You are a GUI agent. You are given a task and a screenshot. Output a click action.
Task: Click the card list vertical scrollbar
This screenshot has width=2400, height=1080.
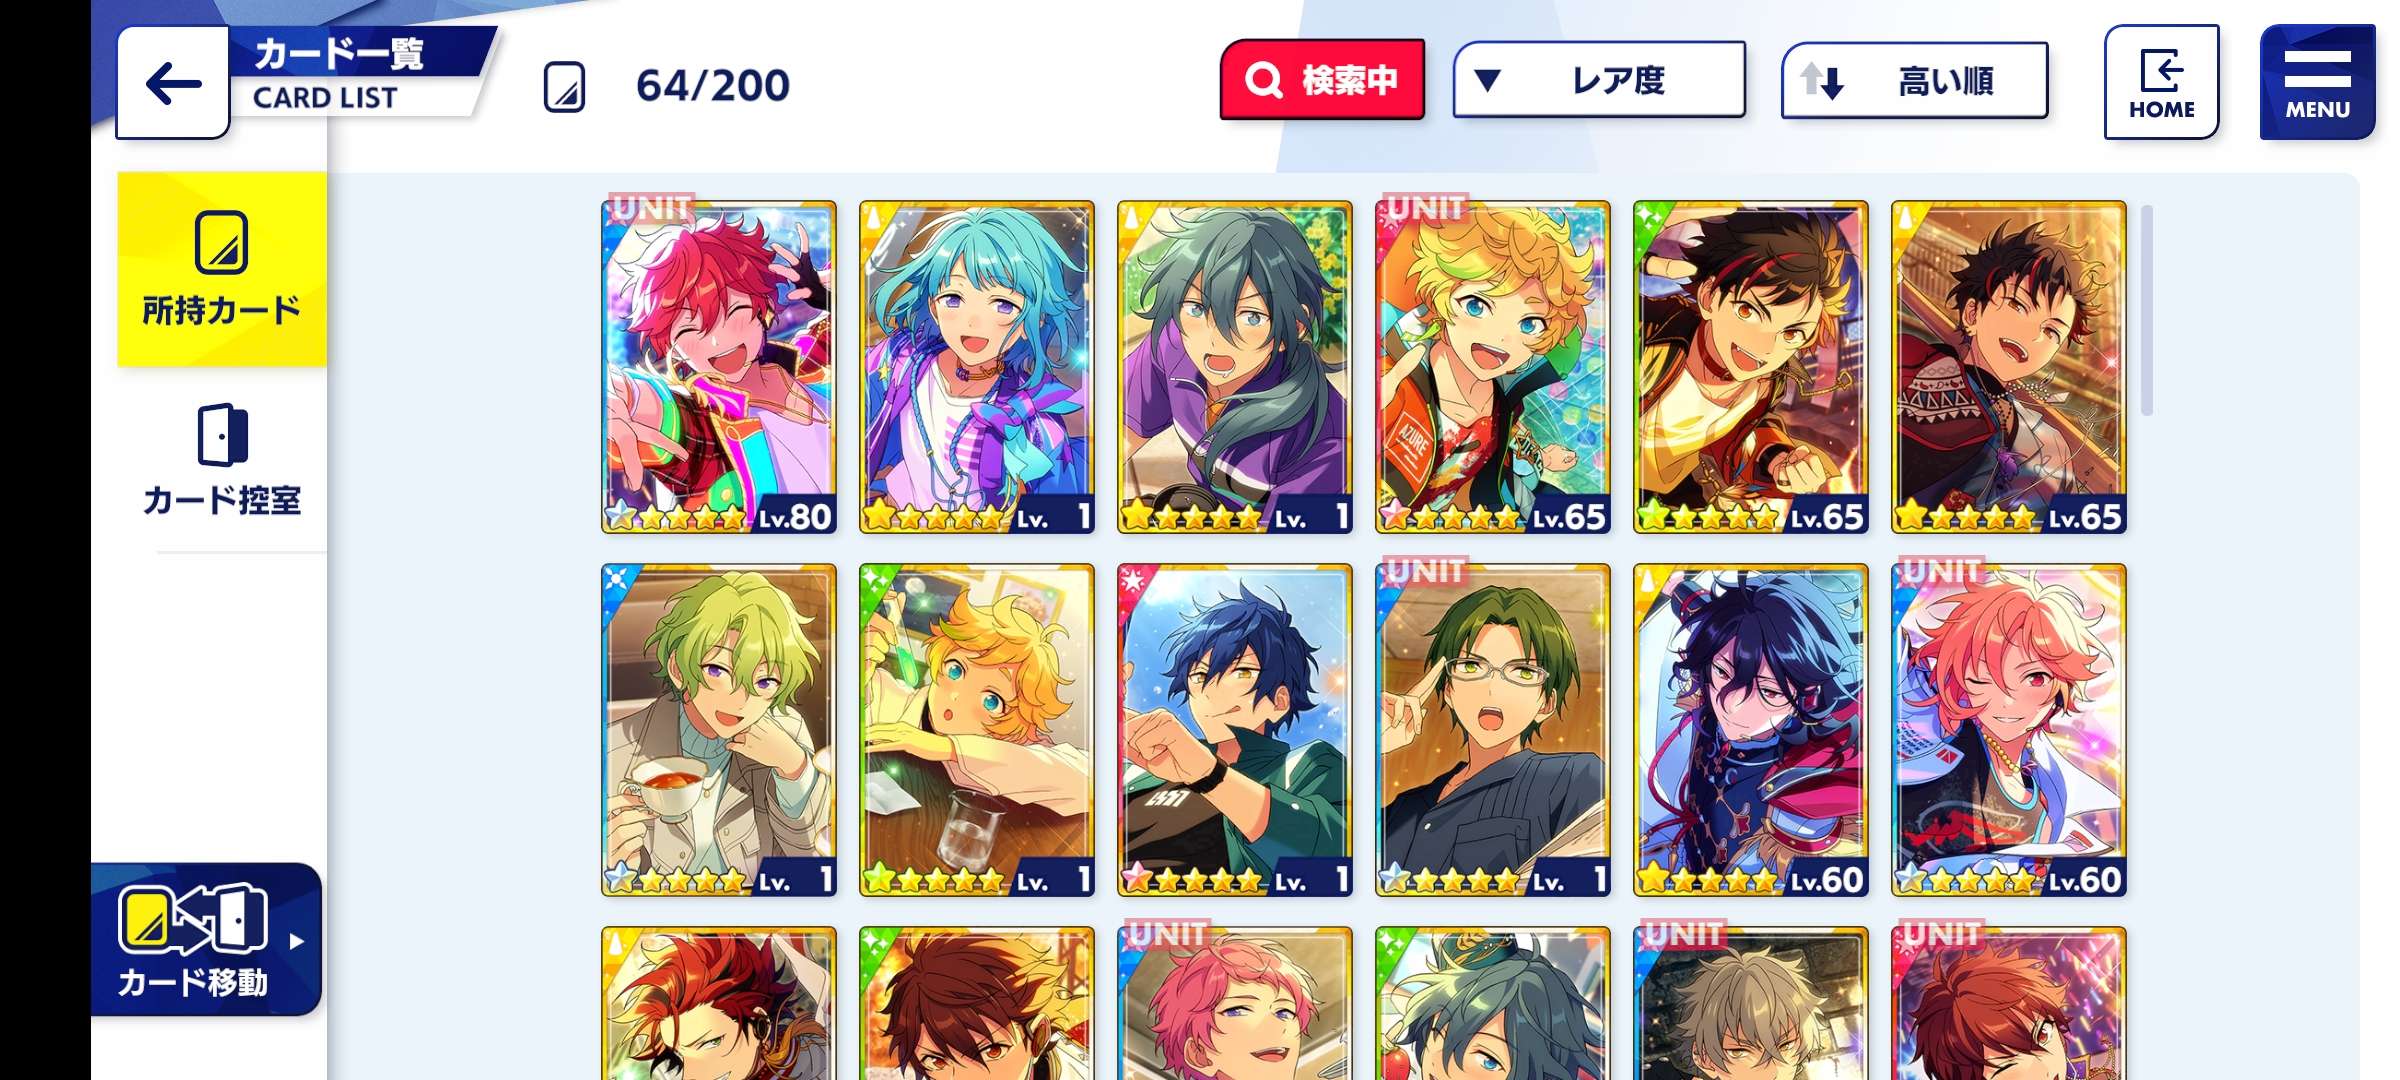2146,310
